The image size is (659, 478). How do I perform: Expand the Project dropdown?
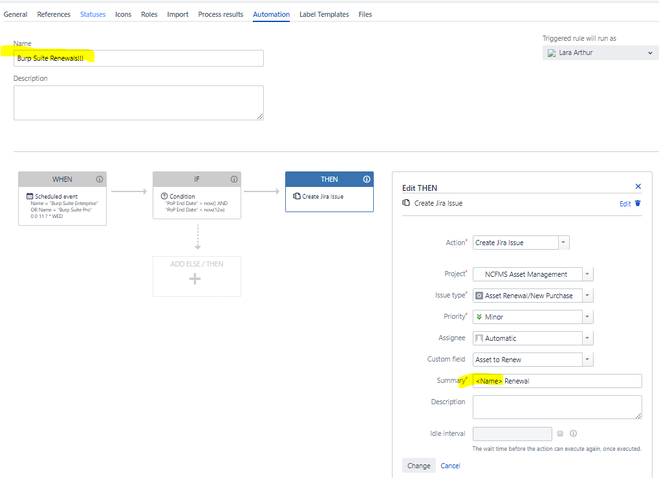tap(588, 274)
